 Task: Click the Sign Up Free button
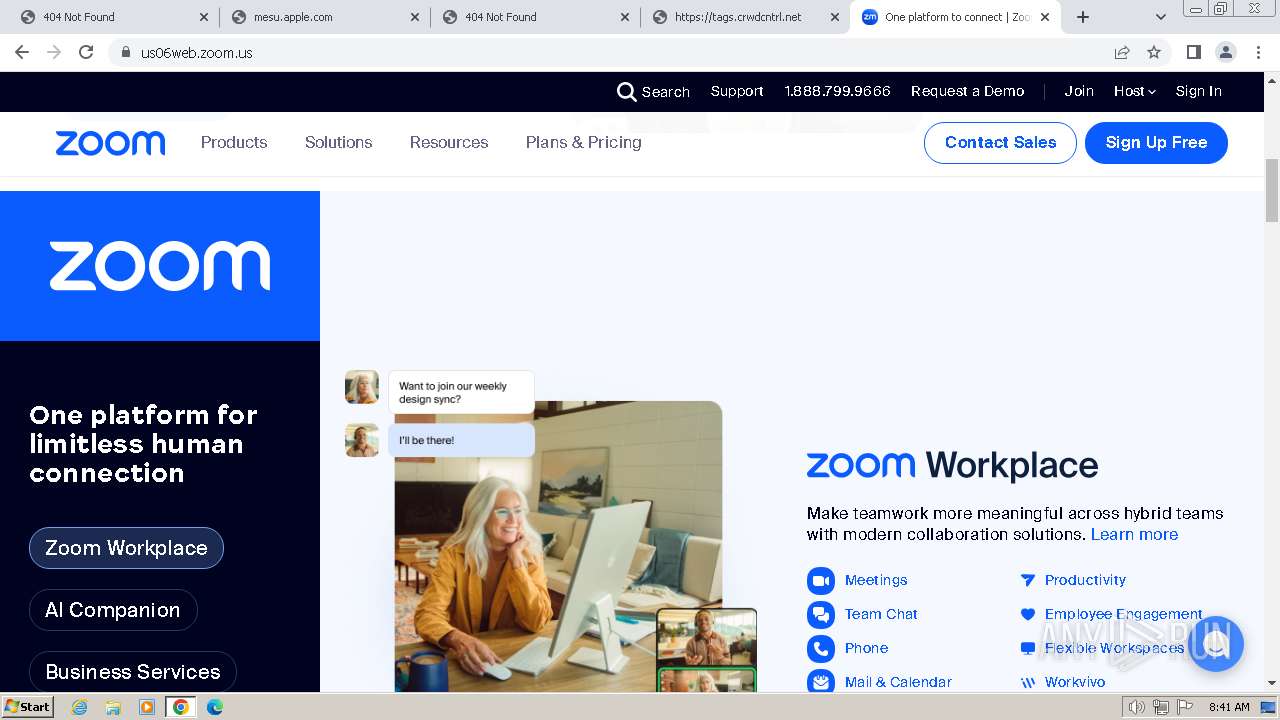(x=1156, y=143)
